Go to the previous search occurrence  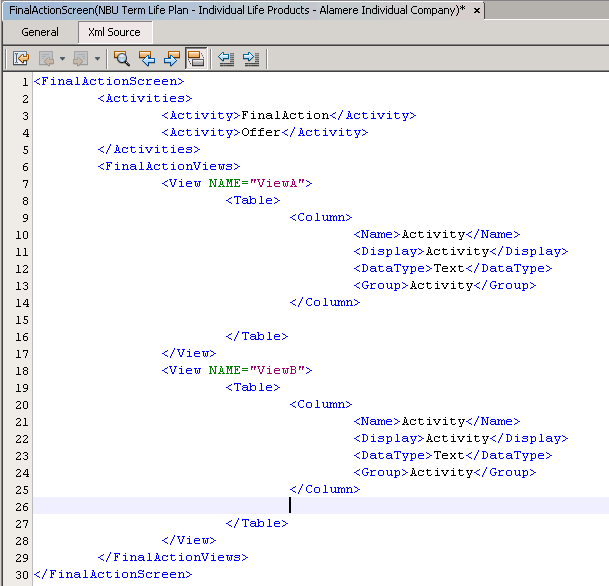[x=147, y=59]
